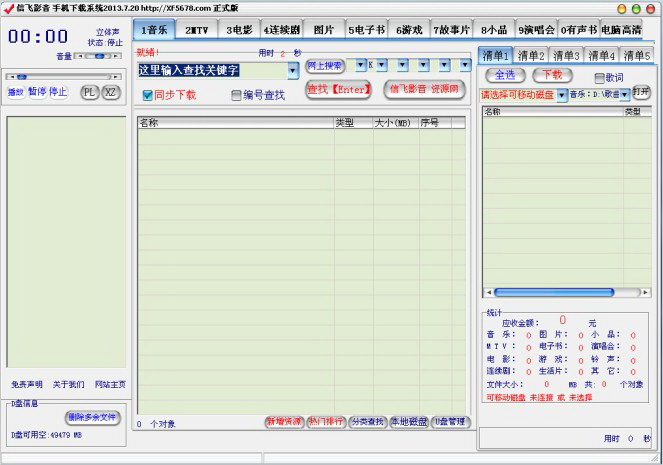Viewport: 663px width, 465px height.
Task: Disable the 同步下载 sync download checkbox
Action: click(x=147, y=95)
